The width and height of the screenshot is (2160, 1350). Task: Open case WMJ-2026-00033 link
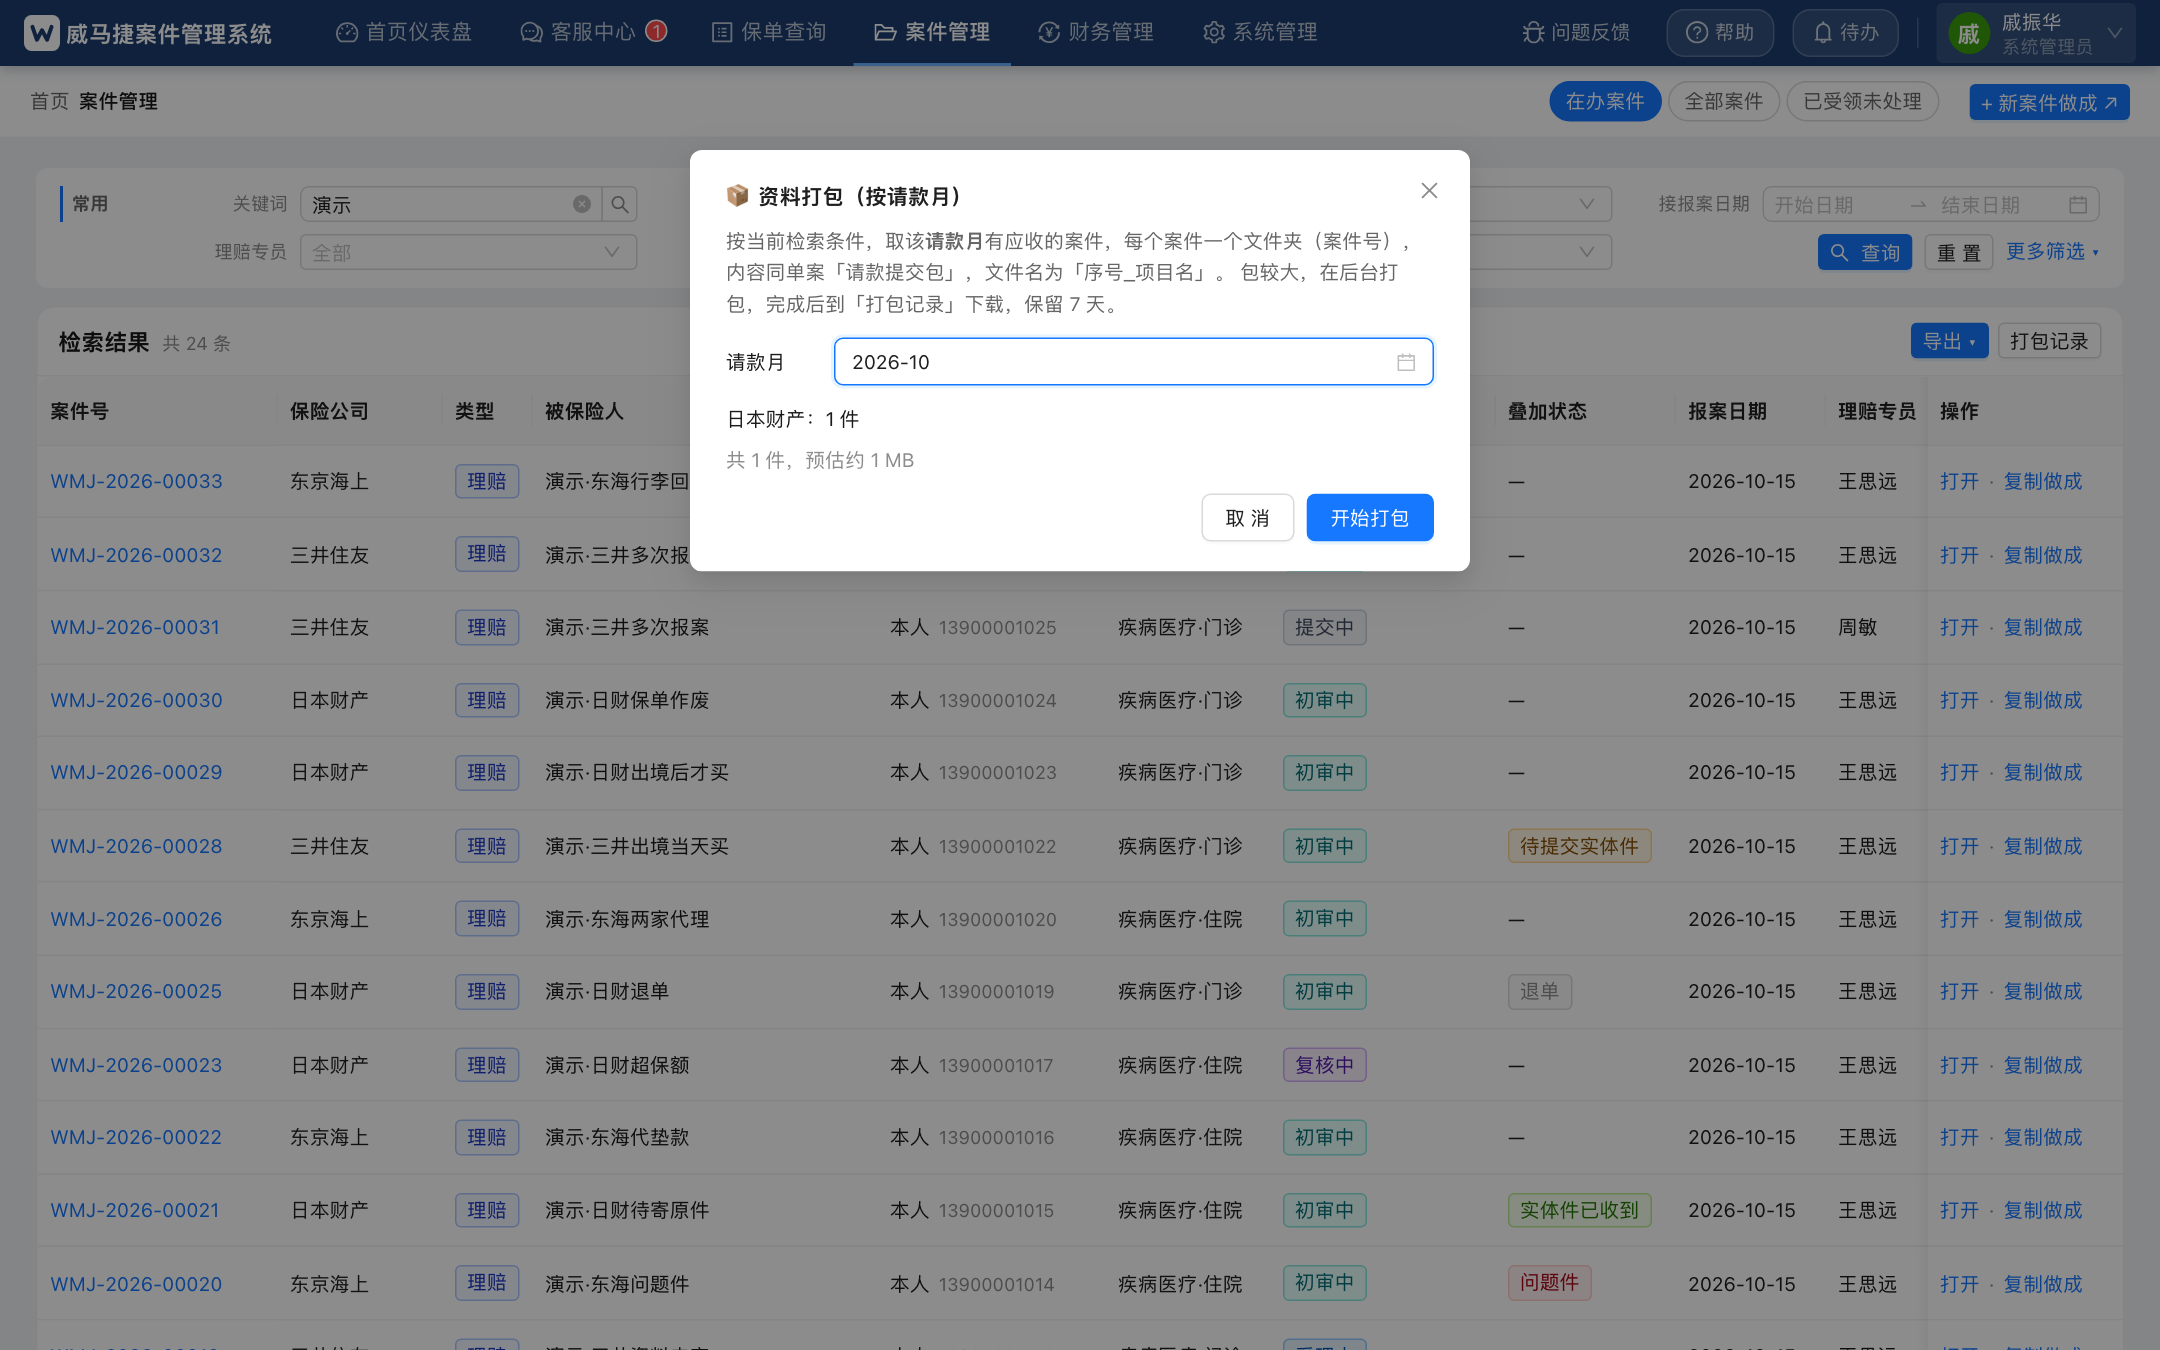point(136,481)
